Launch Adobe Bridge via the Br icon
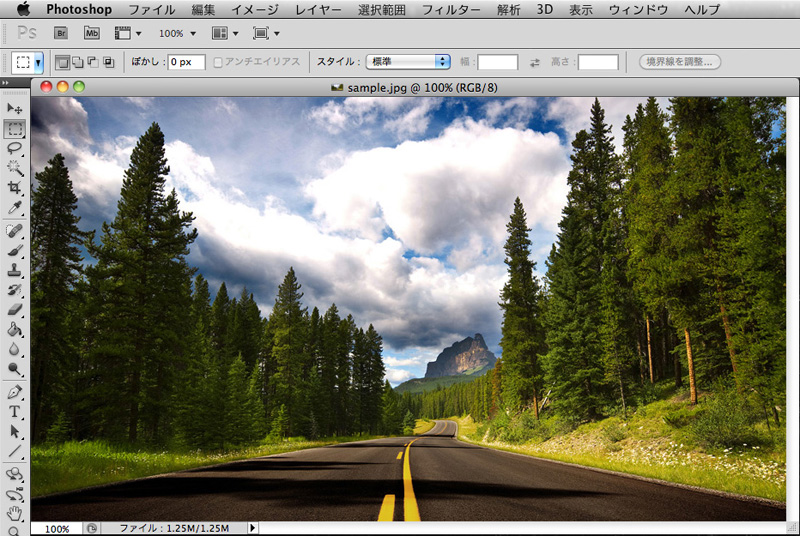This screenshot has height=536, width=800. click(62, 33)
